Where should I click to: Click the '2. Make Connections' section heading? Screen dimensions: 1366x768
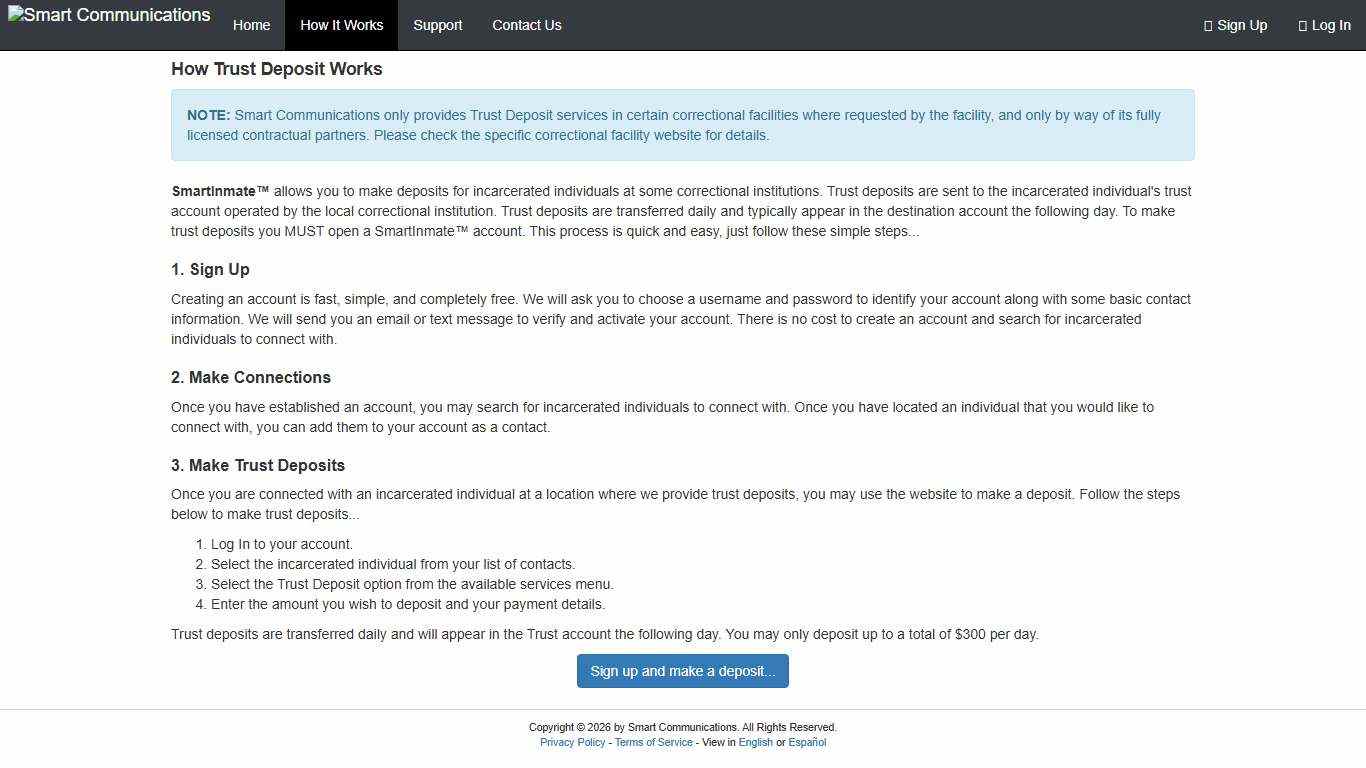pos(250,378)
